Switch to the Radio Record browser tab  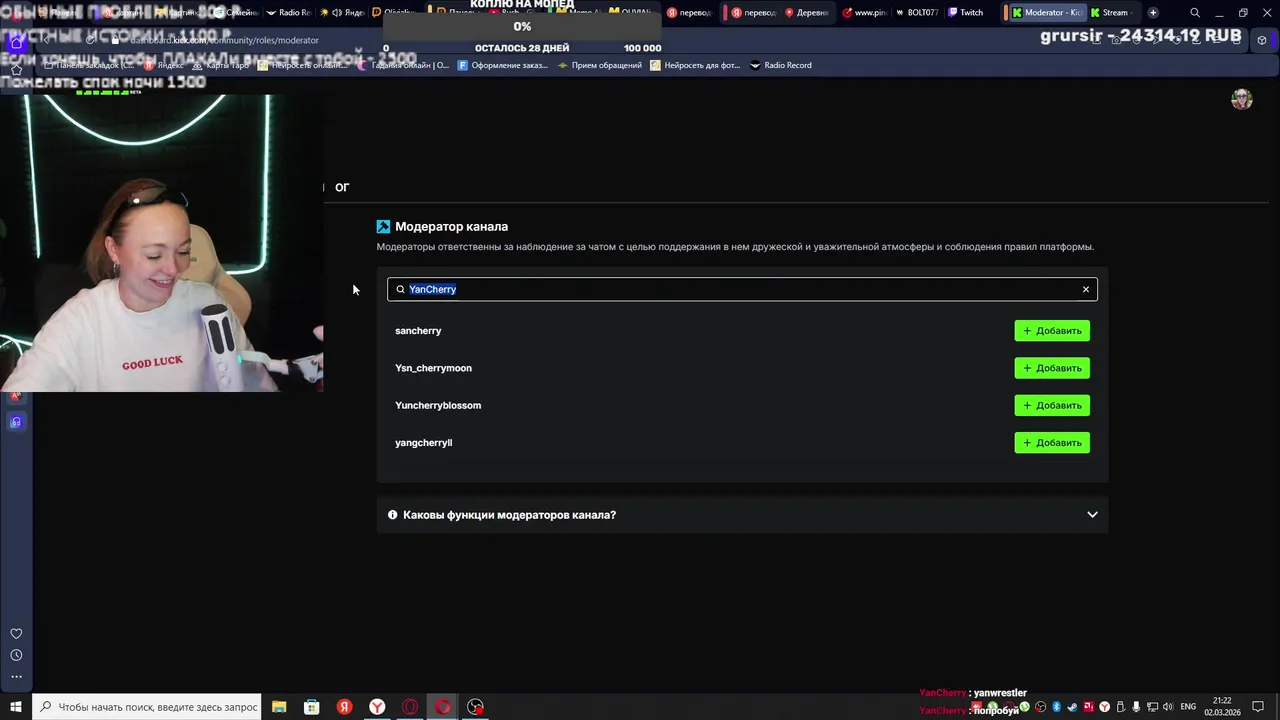coord(289,13)
